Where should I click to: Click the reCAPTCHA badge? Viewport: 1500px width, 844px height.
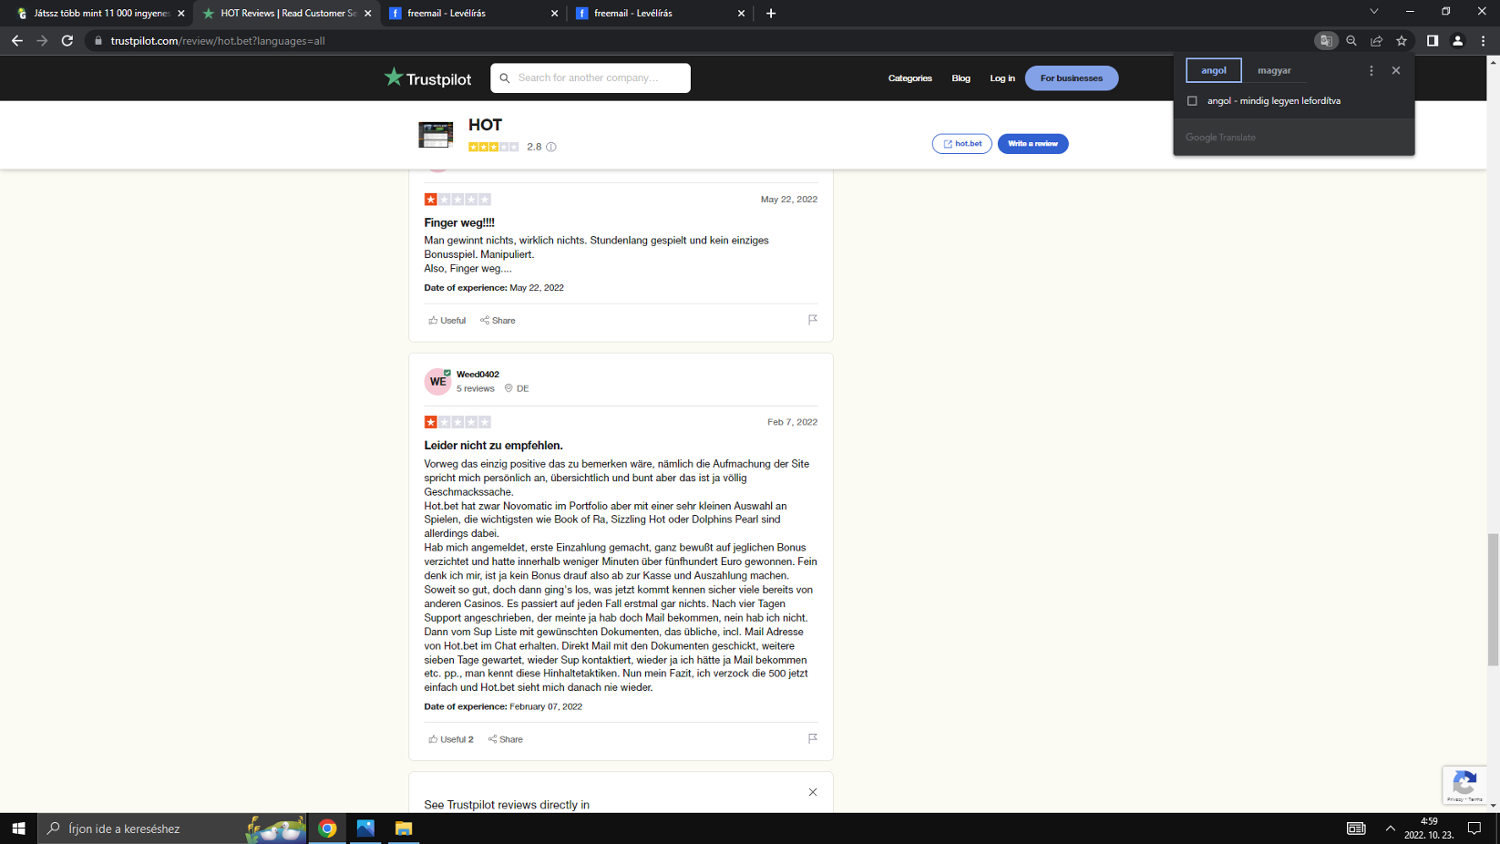[1465, 785]
